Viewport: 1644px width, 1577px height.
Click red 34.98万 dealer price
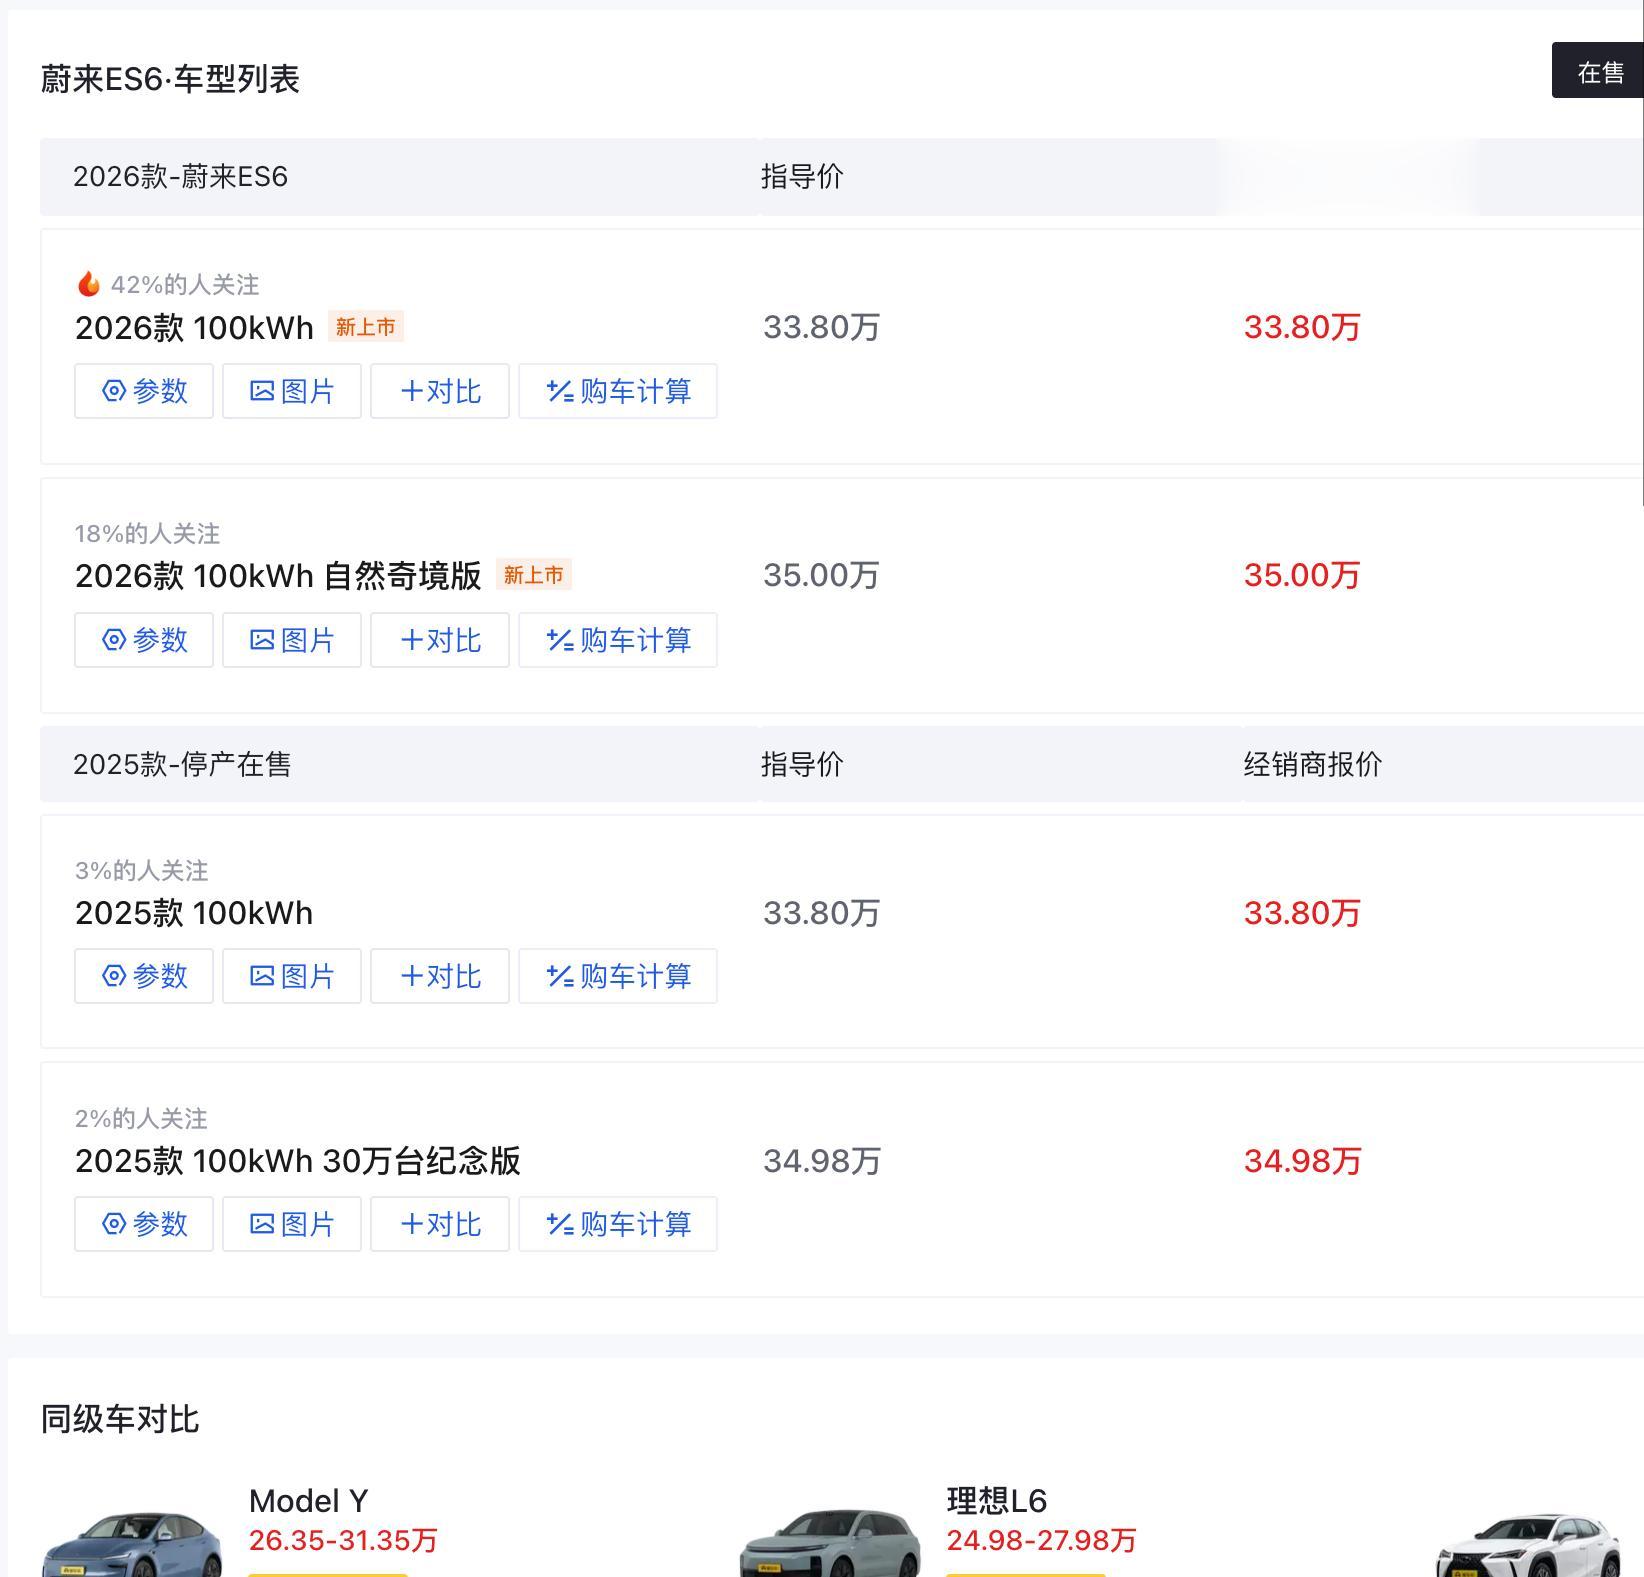1302,1161
